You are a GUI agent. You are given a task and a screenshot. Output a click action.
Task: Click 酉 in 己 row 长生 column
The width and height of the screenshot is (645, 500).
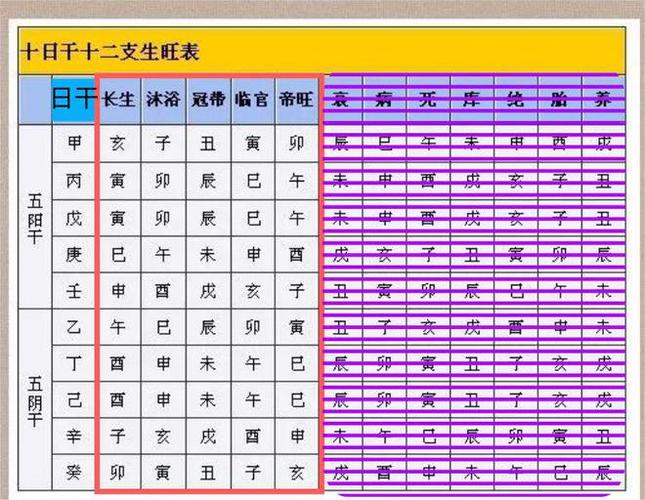click(x=118, y=400)
